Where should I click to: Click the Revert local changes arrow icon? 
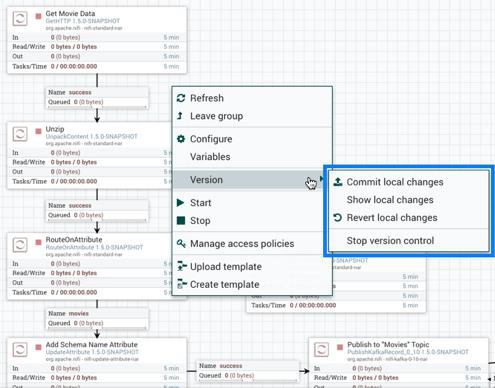pos(338,218)
